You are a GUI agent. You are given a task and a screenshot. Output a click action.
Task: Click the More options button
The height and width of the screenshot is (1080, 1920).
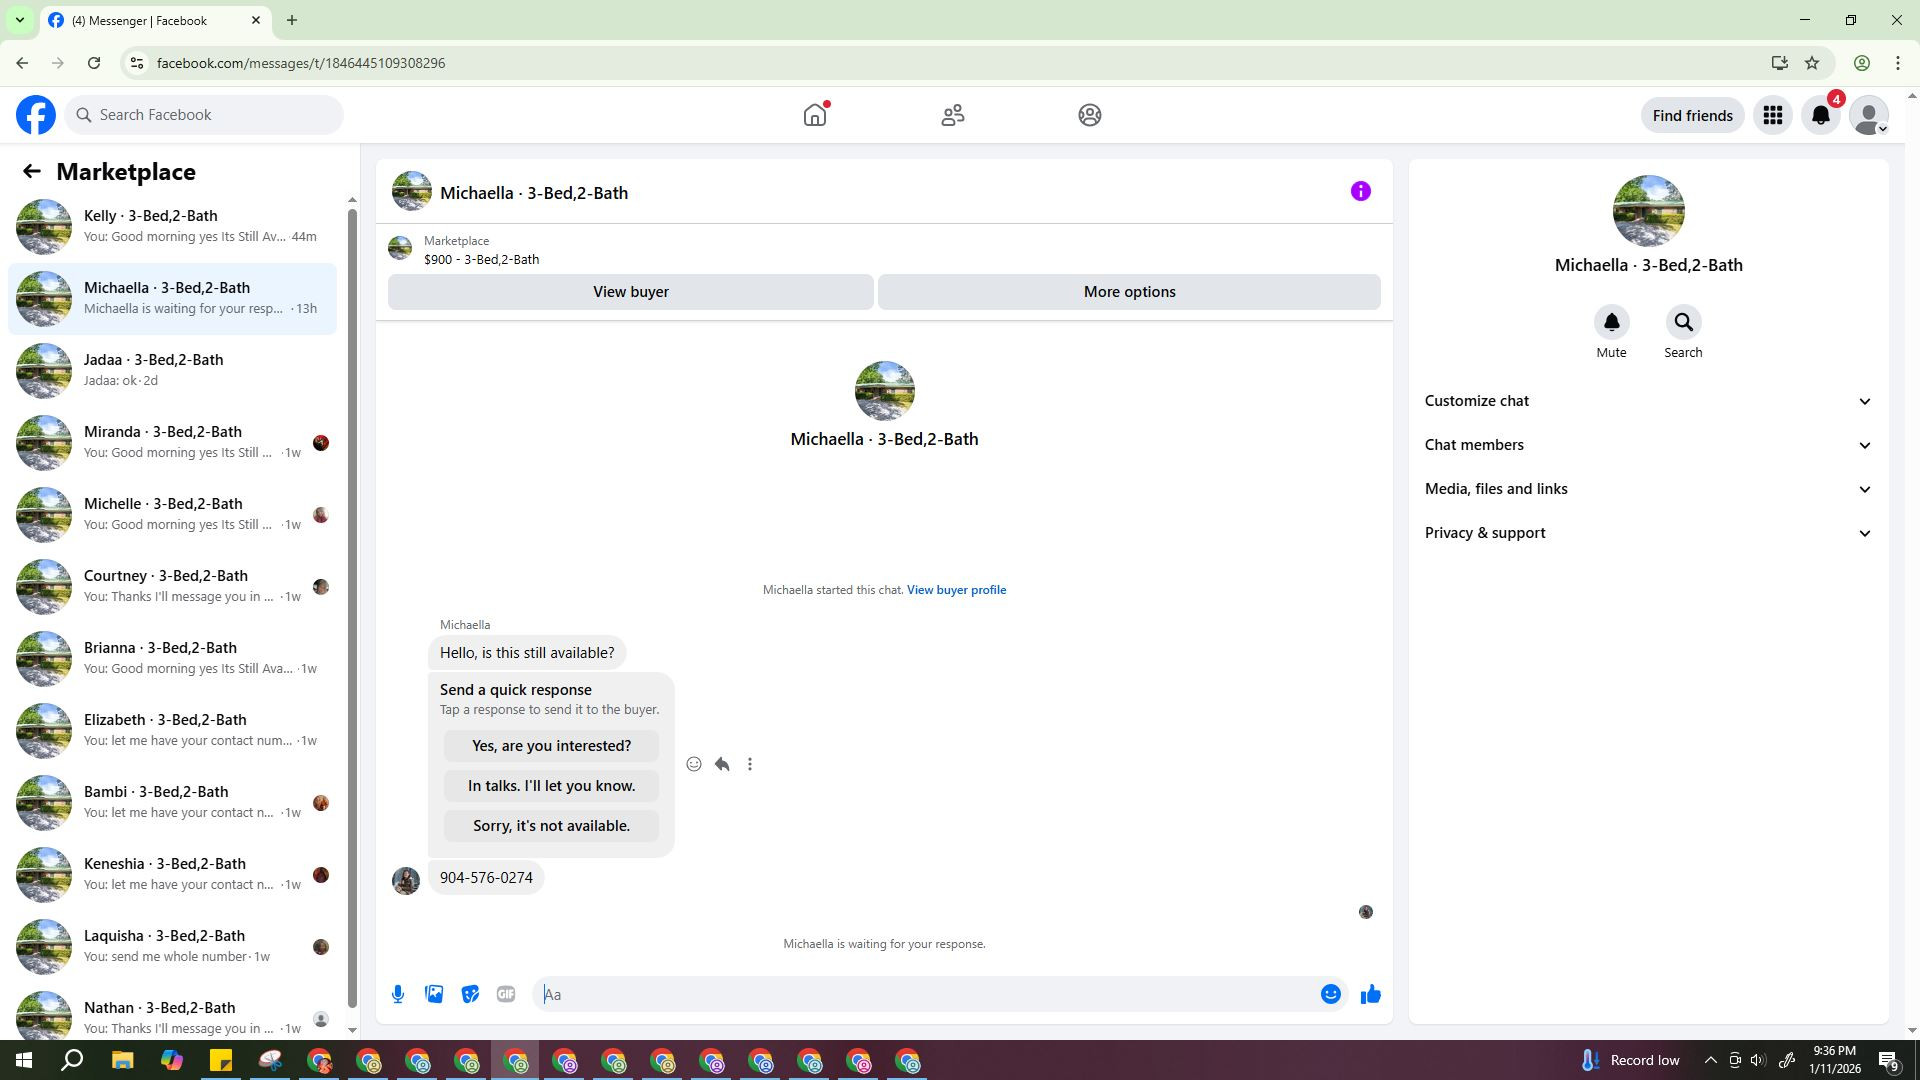click(x=1129, y=292)
